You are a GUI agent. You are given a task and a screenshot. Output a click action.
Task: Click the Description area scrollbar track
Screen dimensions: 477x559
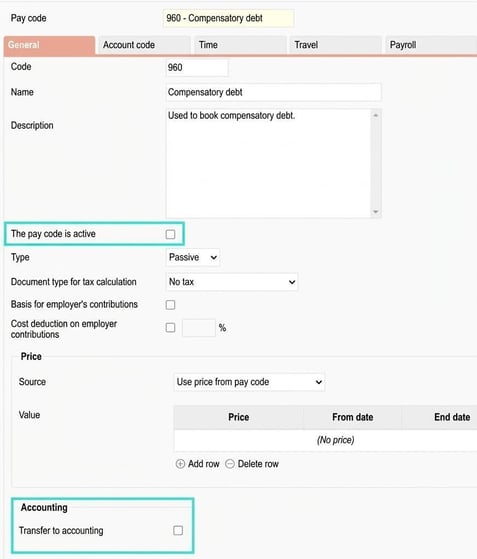click(x=375, y=164)
